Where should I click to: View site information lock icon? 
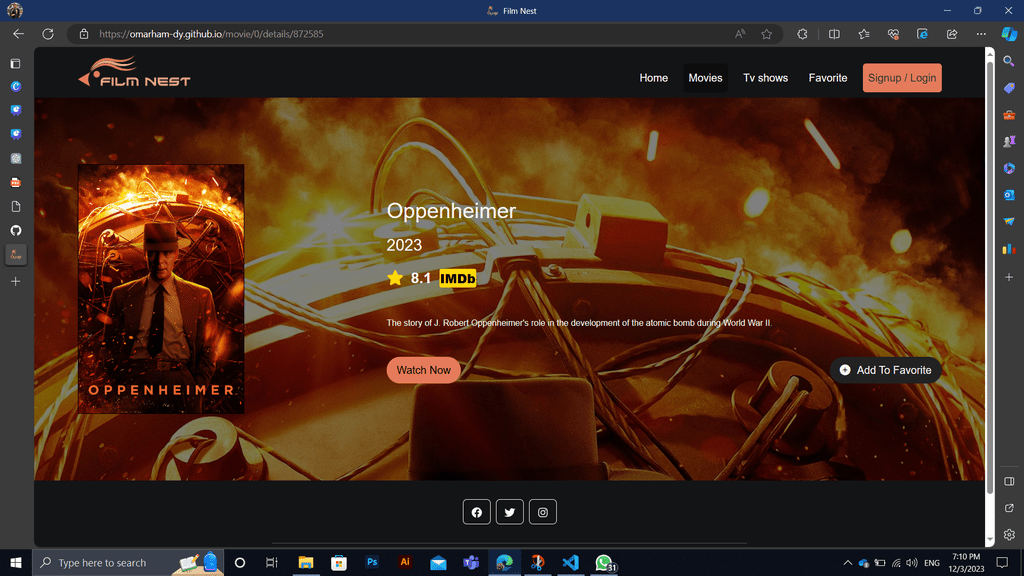pyautogui.click(x=84, y=34)
